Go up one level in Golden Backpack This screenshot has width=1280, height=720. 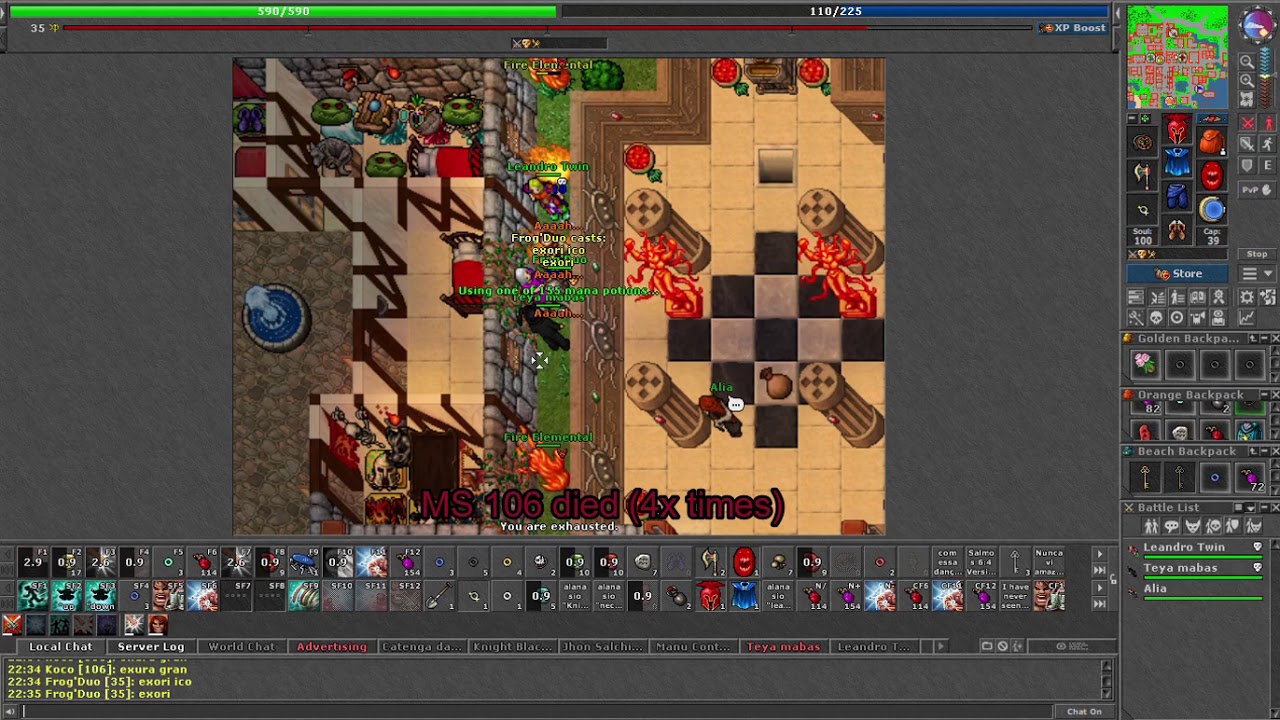coord(1251,339)
